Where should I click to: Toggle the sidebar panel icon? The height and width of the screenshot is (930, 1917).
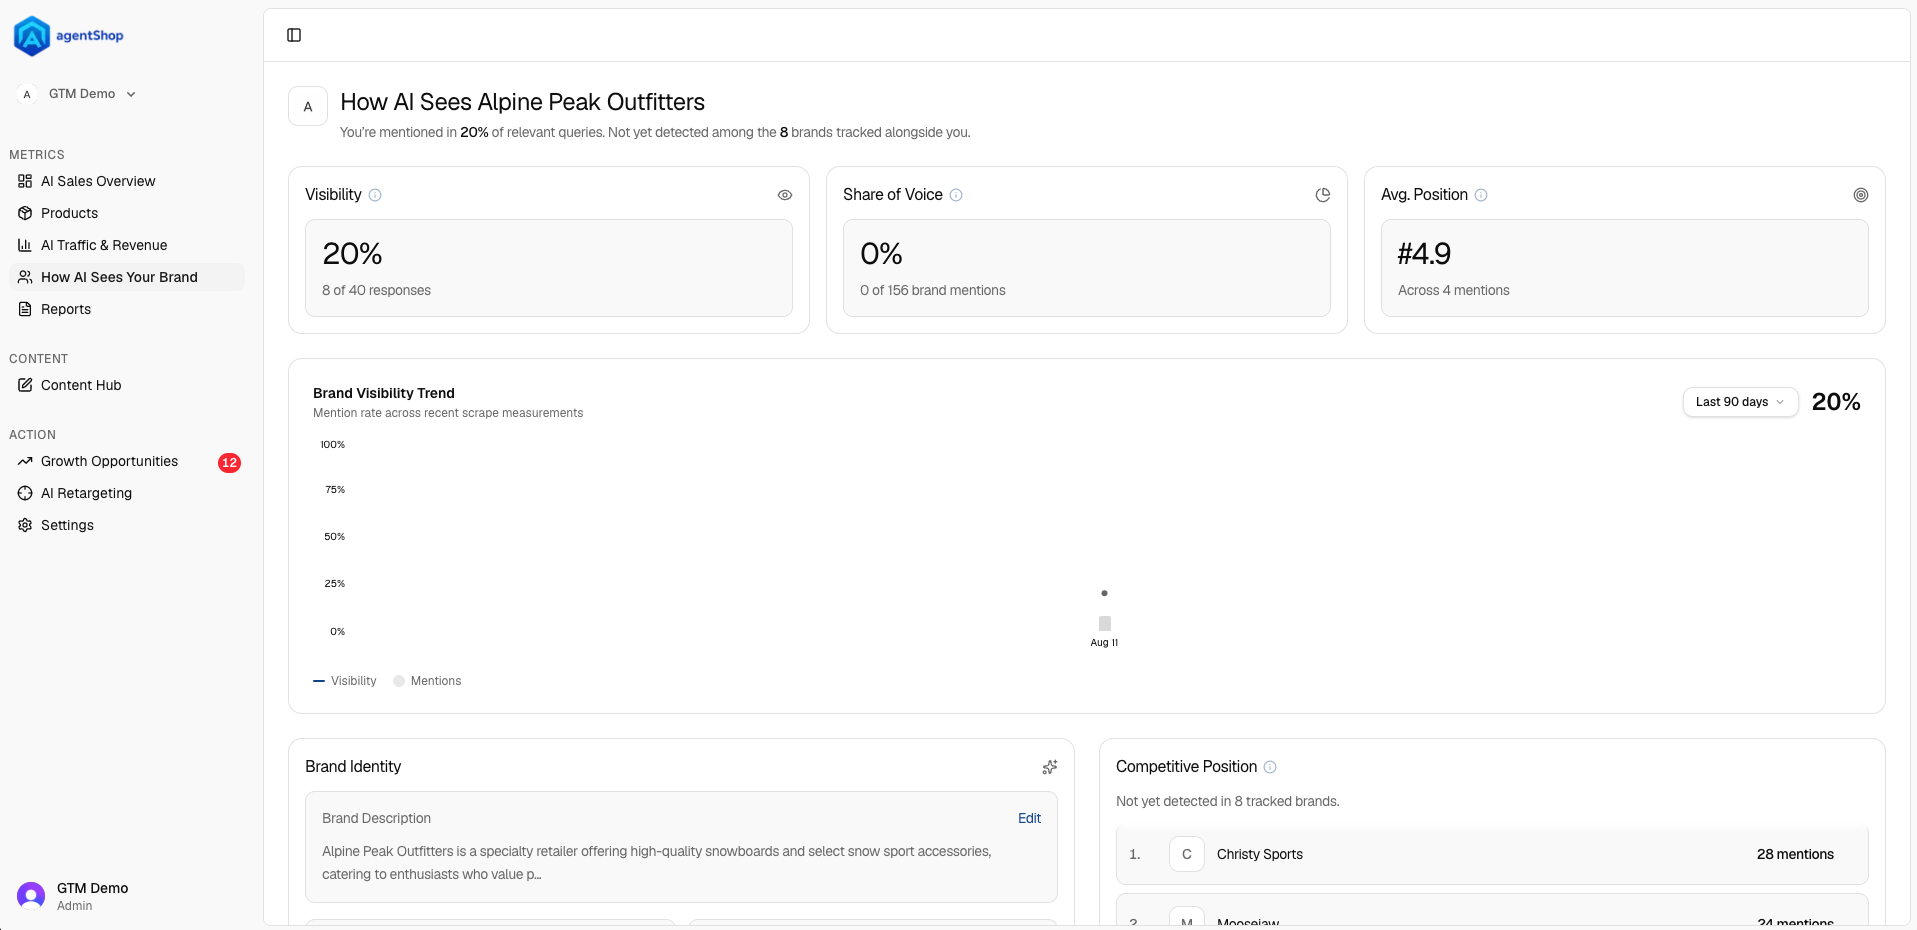294,35
